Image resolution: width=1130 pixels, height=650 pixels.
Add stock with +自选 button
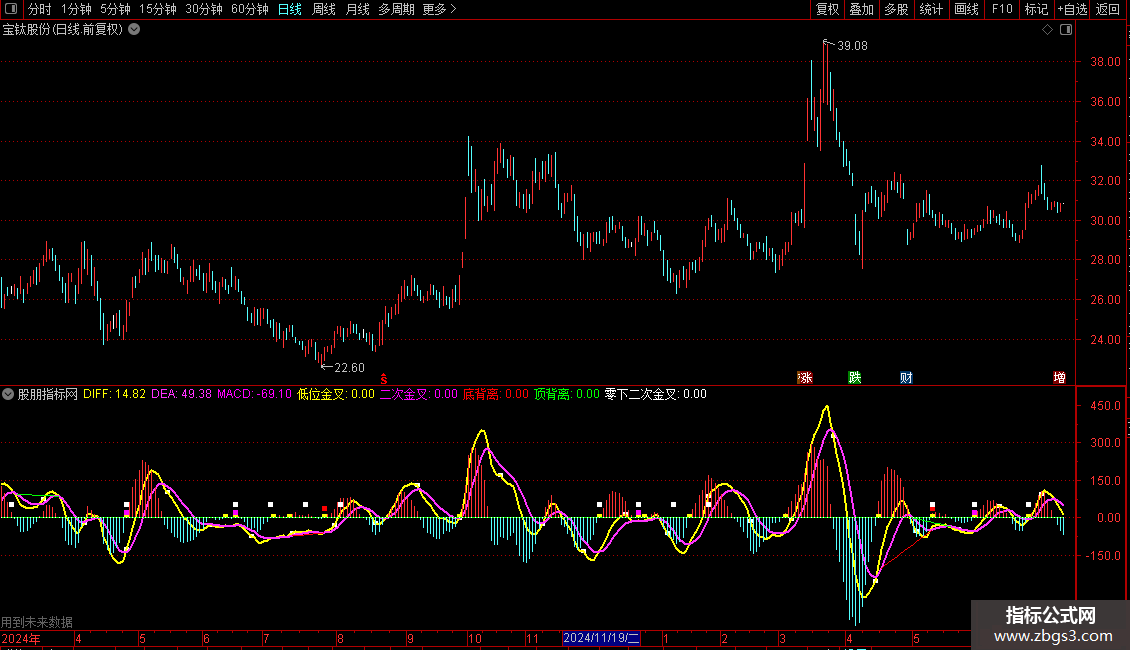(1072, 9)
